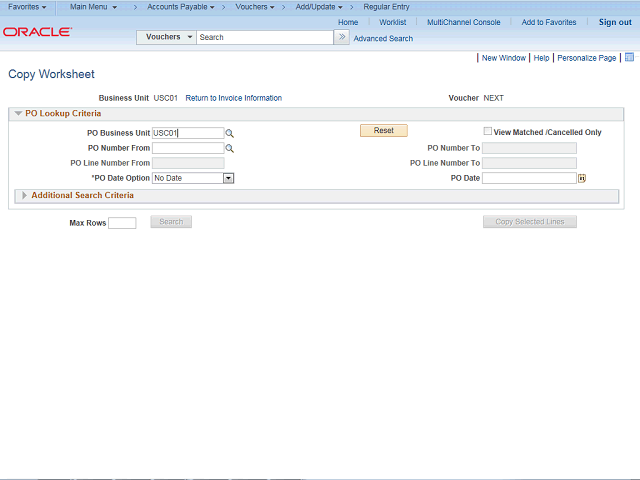Open Vouchers breadcrumb menu
The height and width of the screenshot is (480, 640).
255,7
